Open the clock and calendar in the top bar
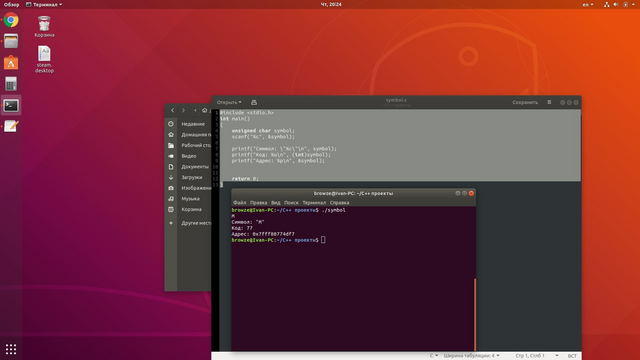 [x=331, y=4]
